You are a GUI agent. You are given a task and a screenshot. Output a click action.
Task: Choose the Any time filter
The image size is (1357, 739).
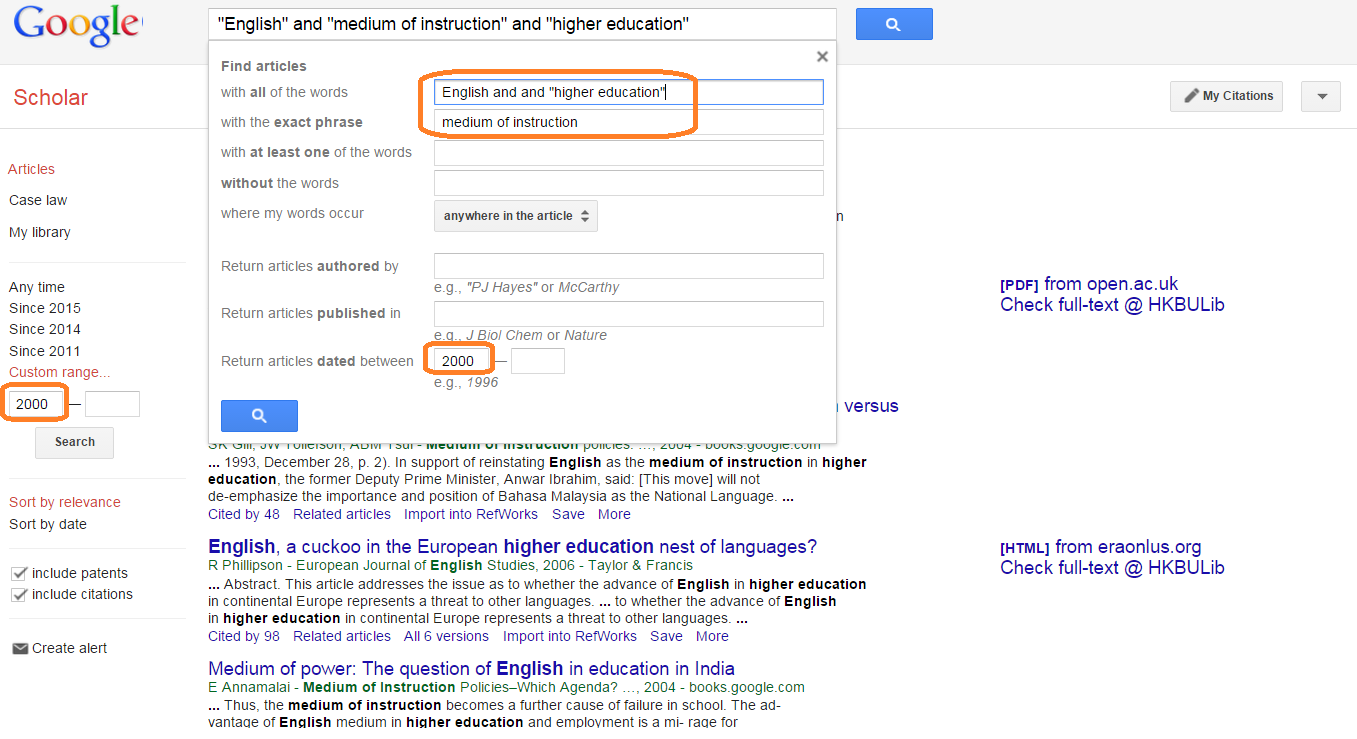(x=37, y=287)
